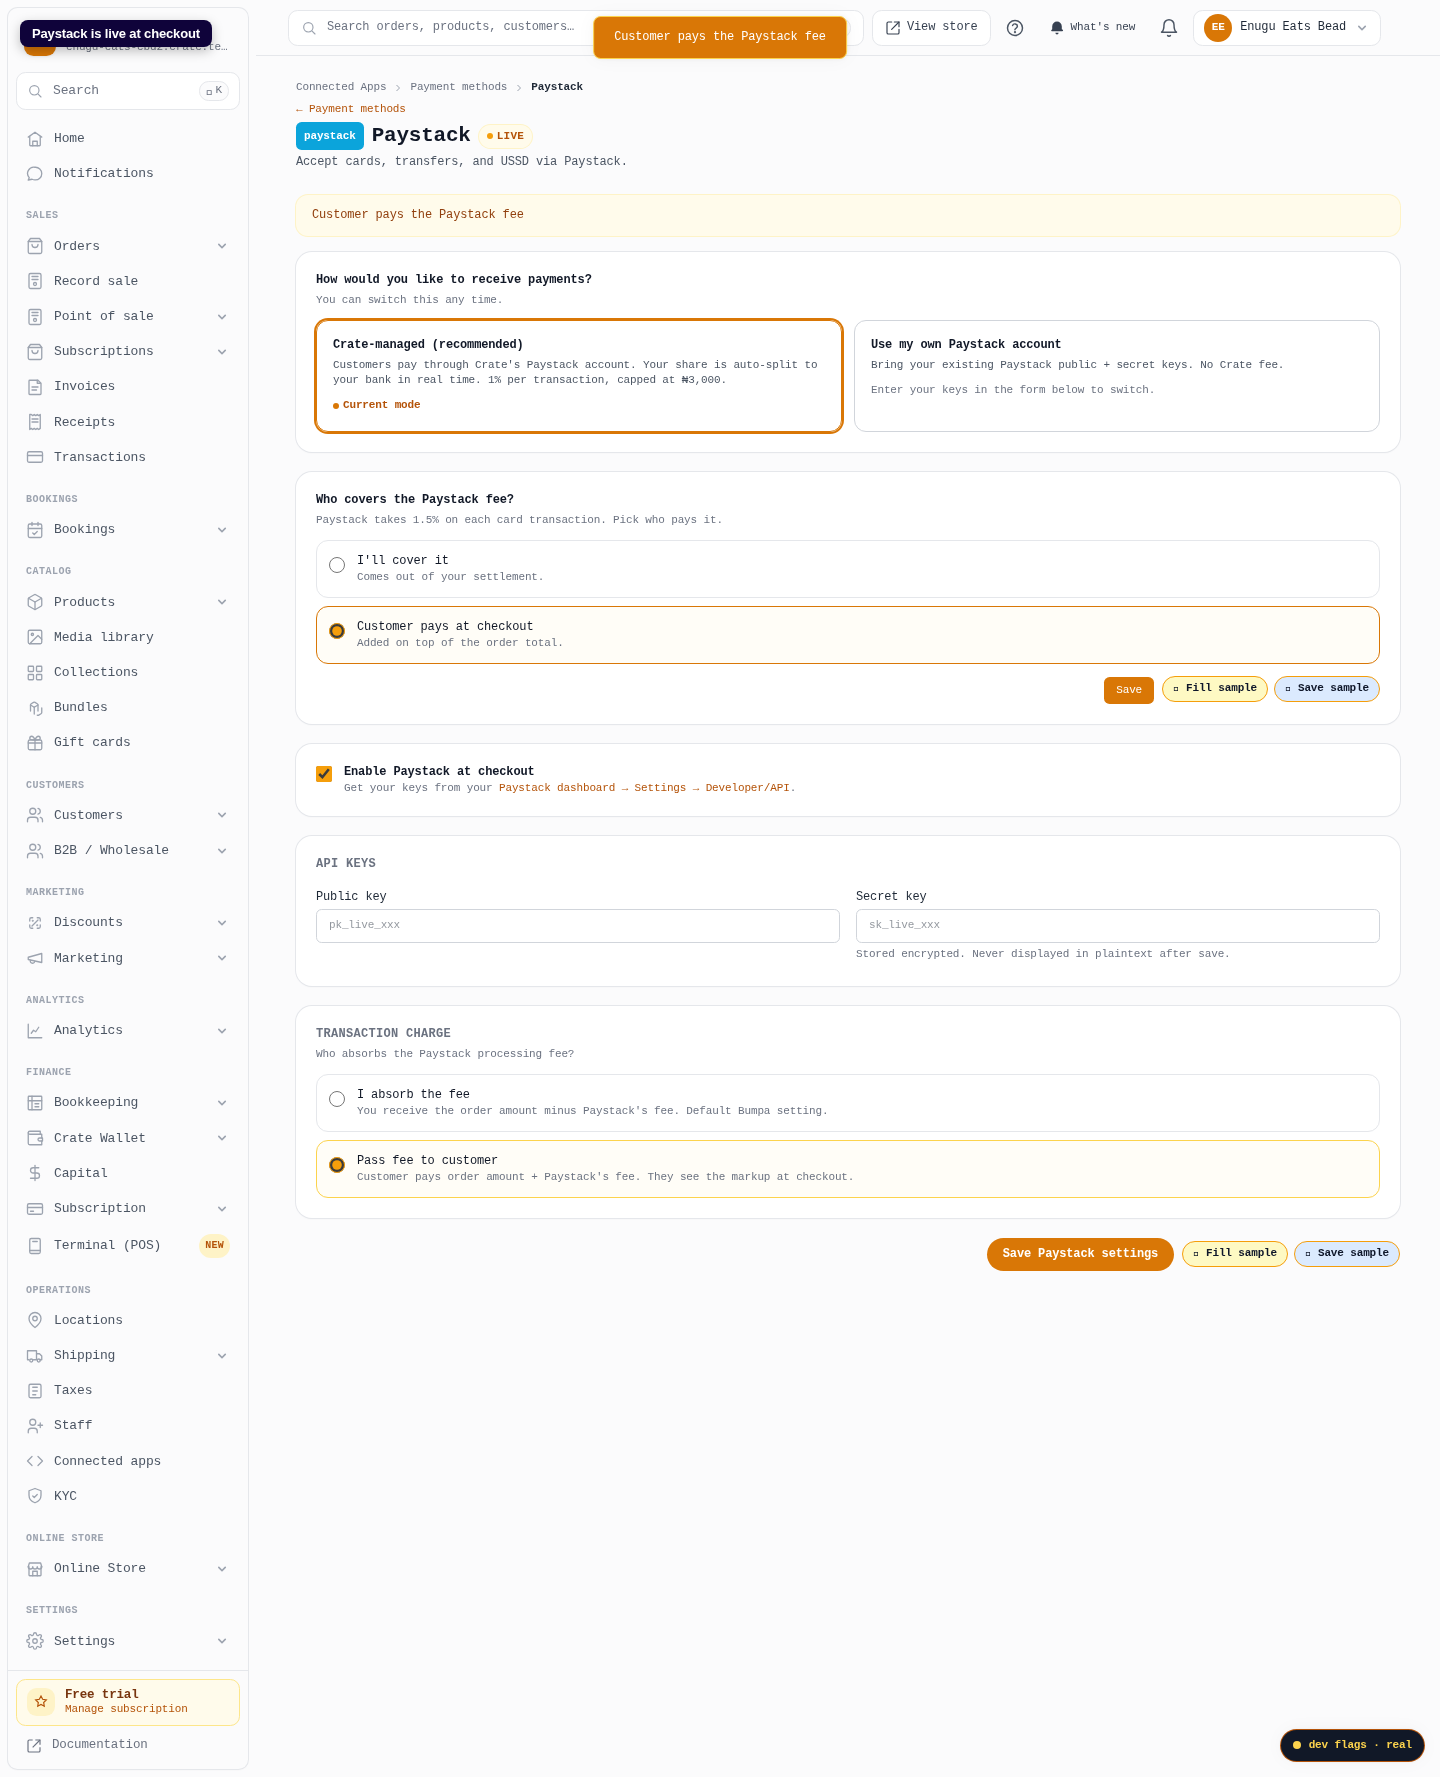Open help via question mark icon
Viewport: 1440px width, 1777px height.
(x=1015, y=28)
